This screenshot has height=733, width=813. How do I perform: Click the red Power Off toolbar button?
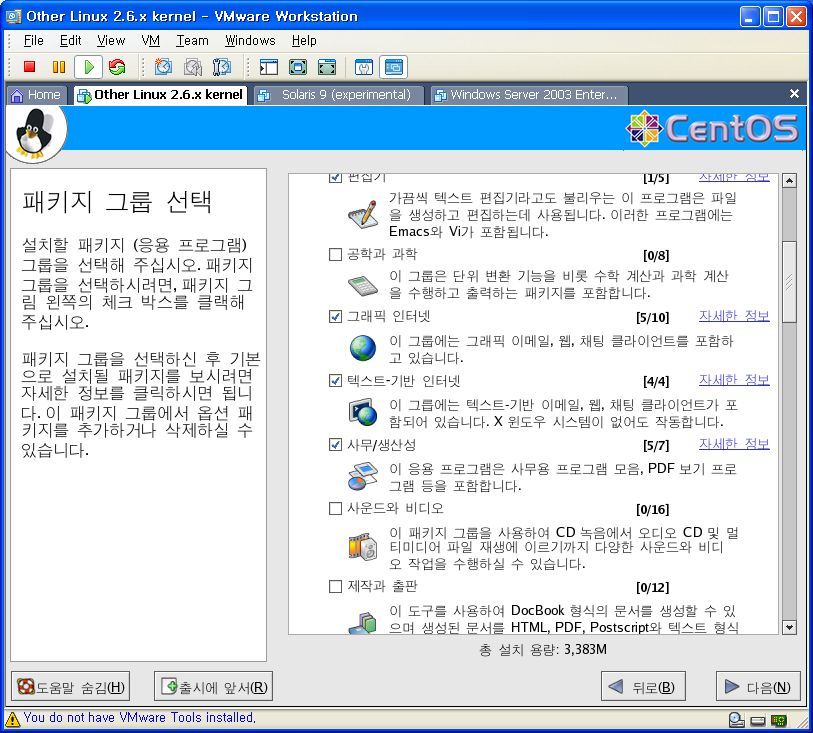pos(30,67)
